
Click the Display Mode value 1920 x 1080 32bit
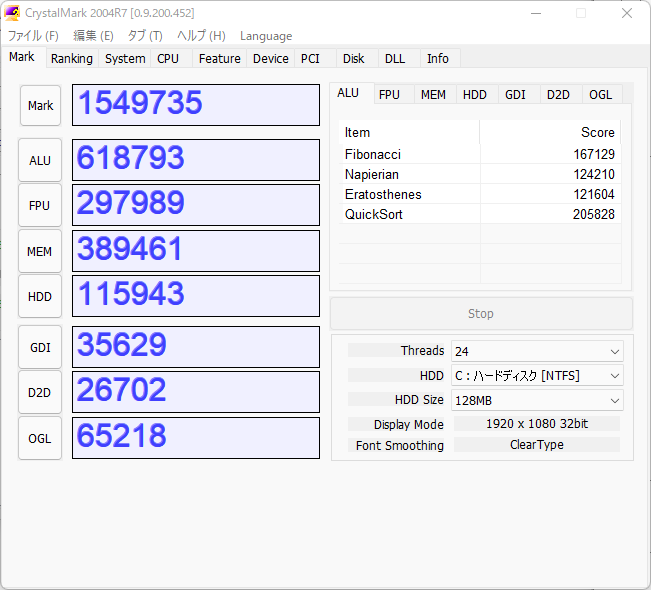tap(537, 424)
